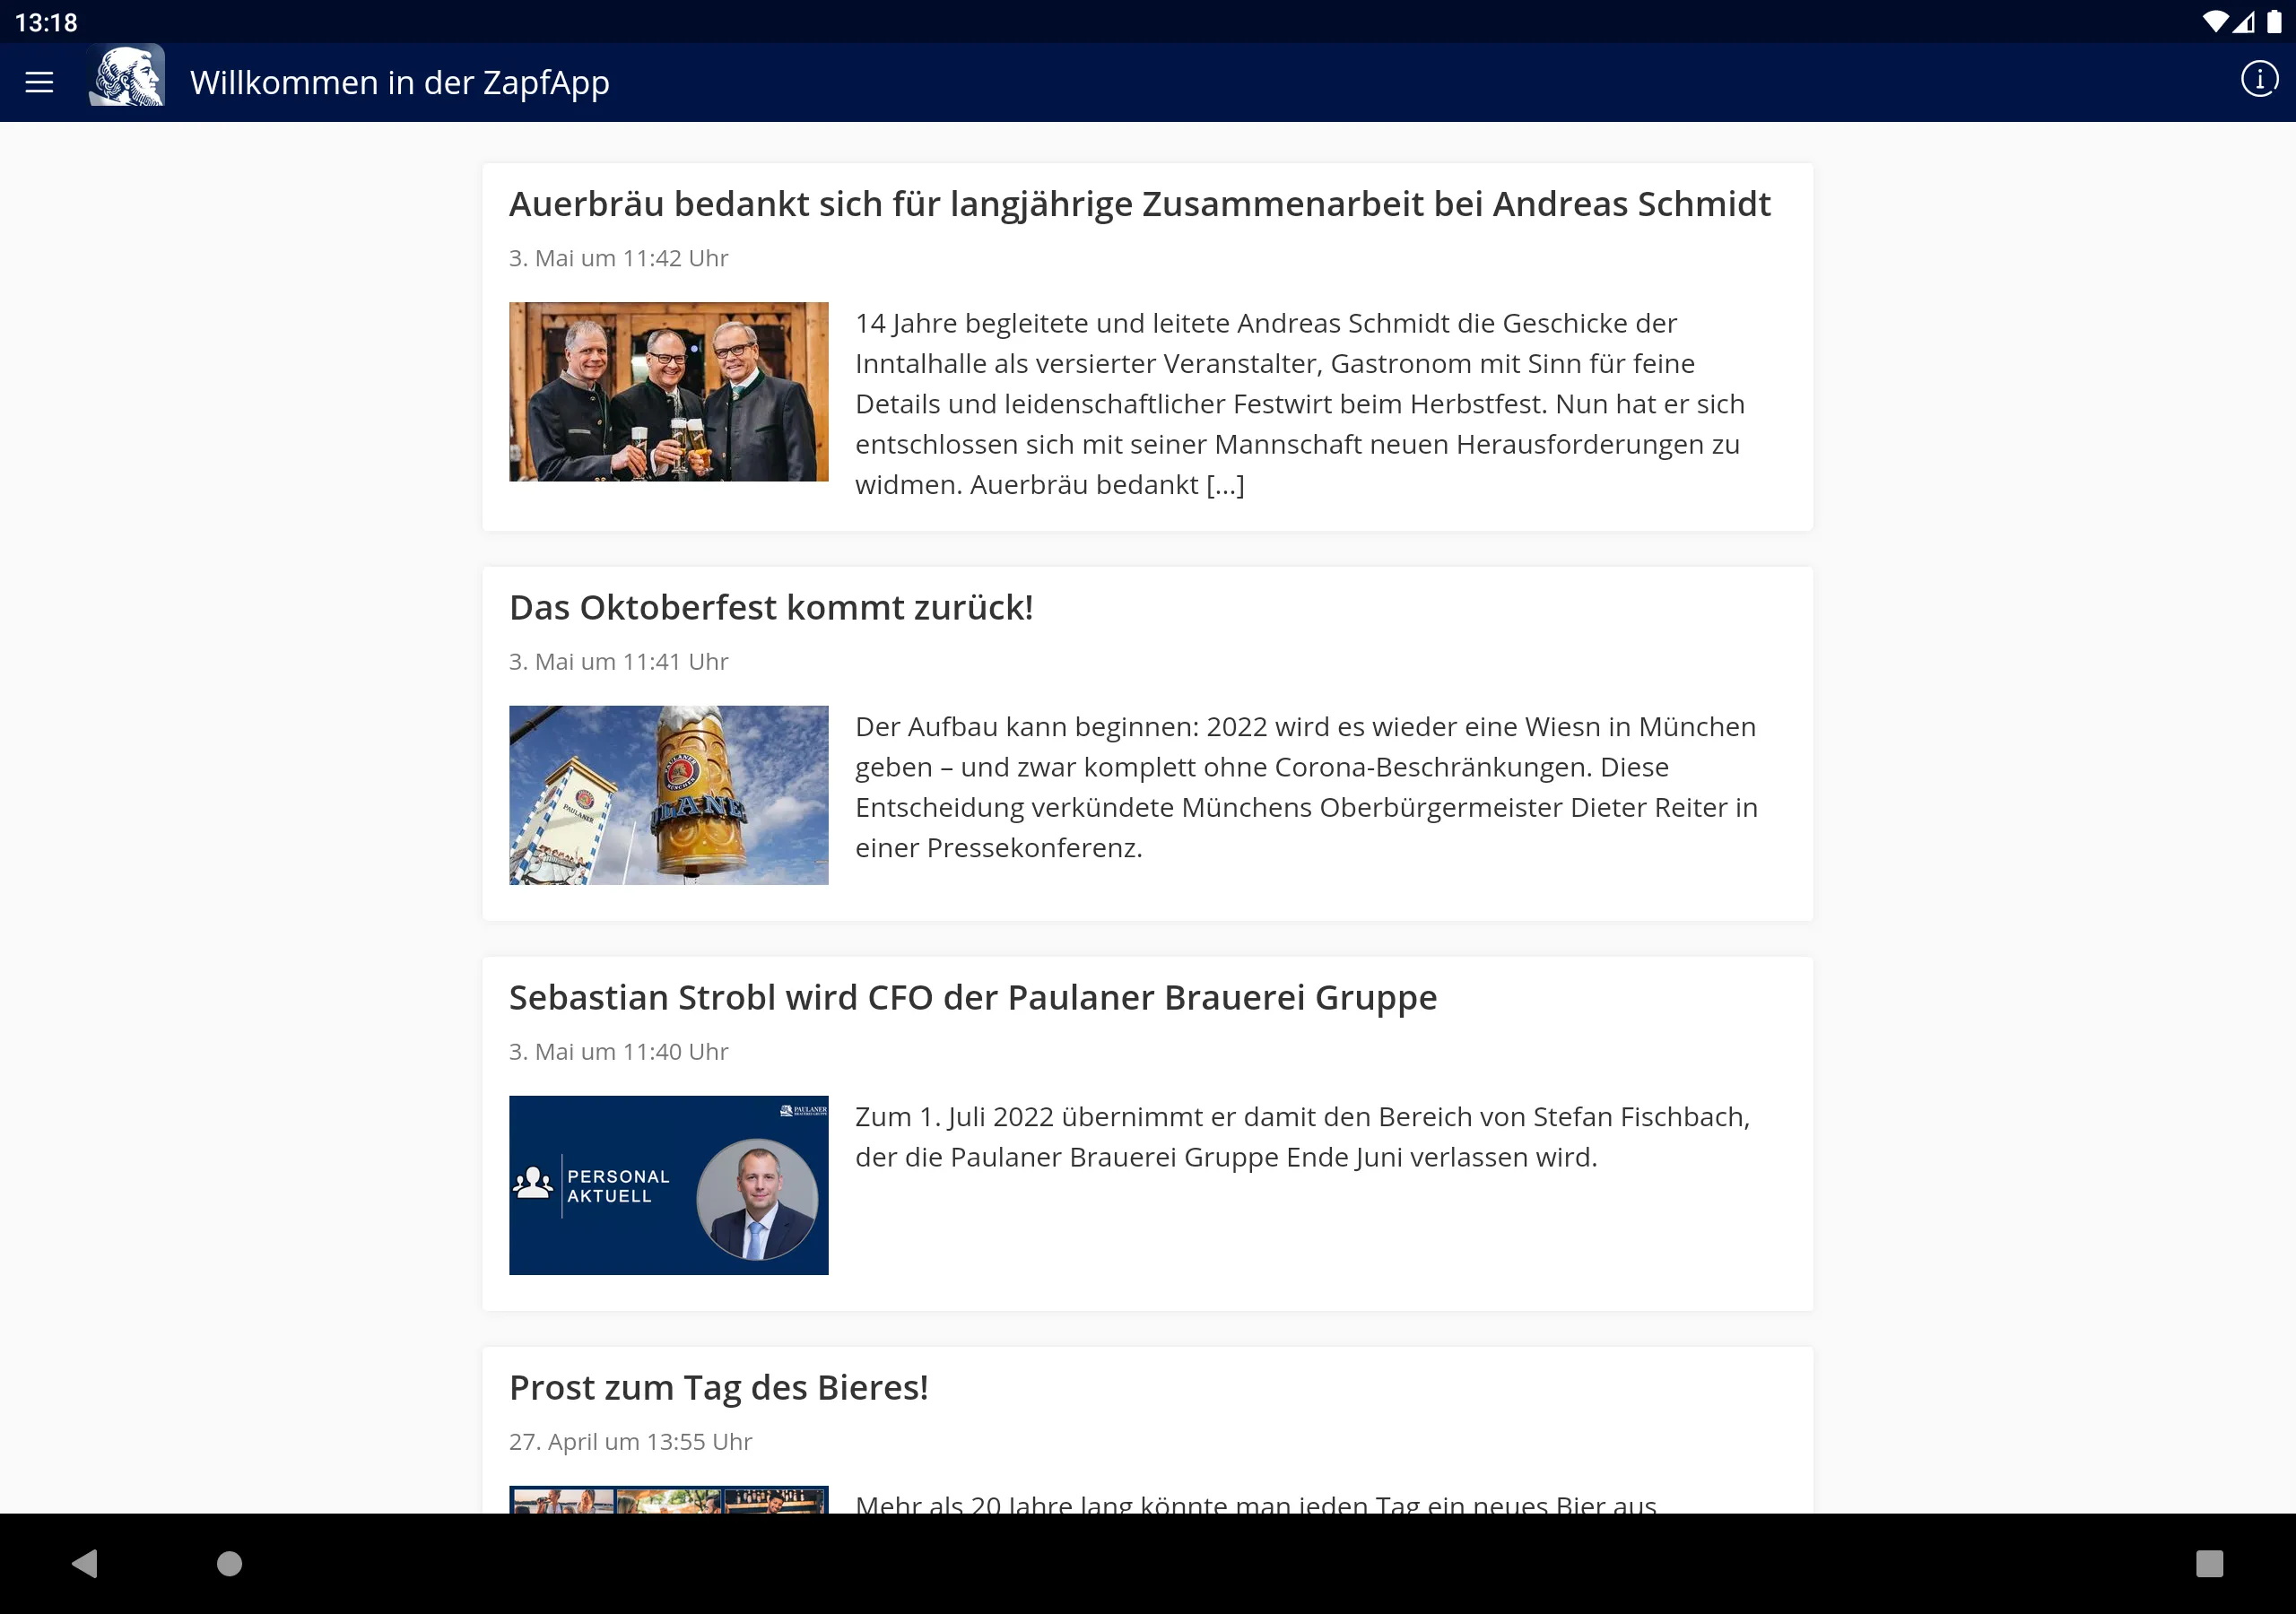Image resolution: width=2296 pixels, height=1614 pixels.
Task: Open the Sebastian Strobl CFO article headline
Action: click(973, 998)
